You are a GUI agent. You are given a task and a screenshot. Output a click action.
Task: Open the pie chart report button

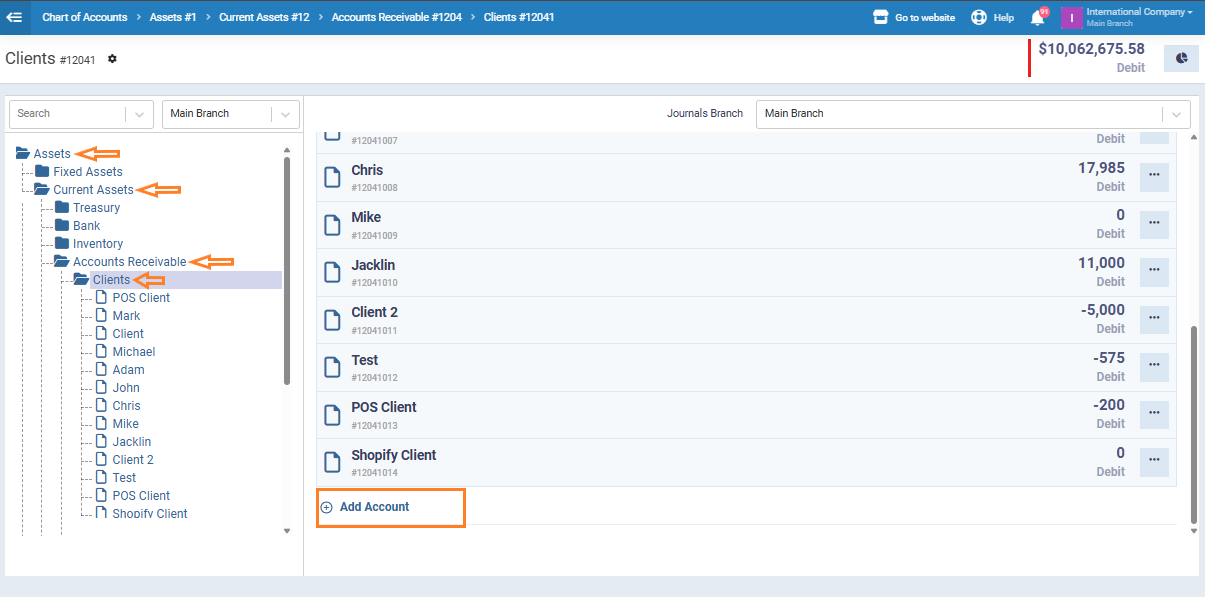pos(1181,58)
